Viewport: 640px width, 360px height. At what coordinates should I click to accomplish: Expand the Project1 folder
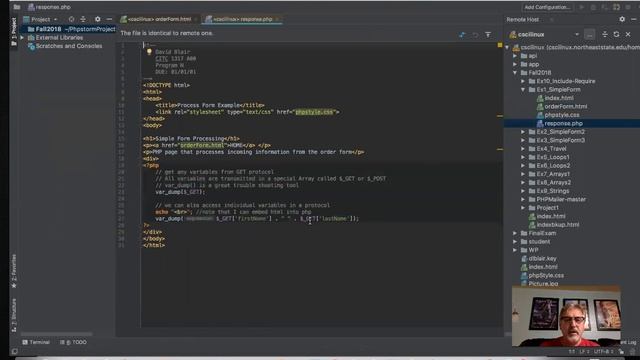[x=523, y=208]
